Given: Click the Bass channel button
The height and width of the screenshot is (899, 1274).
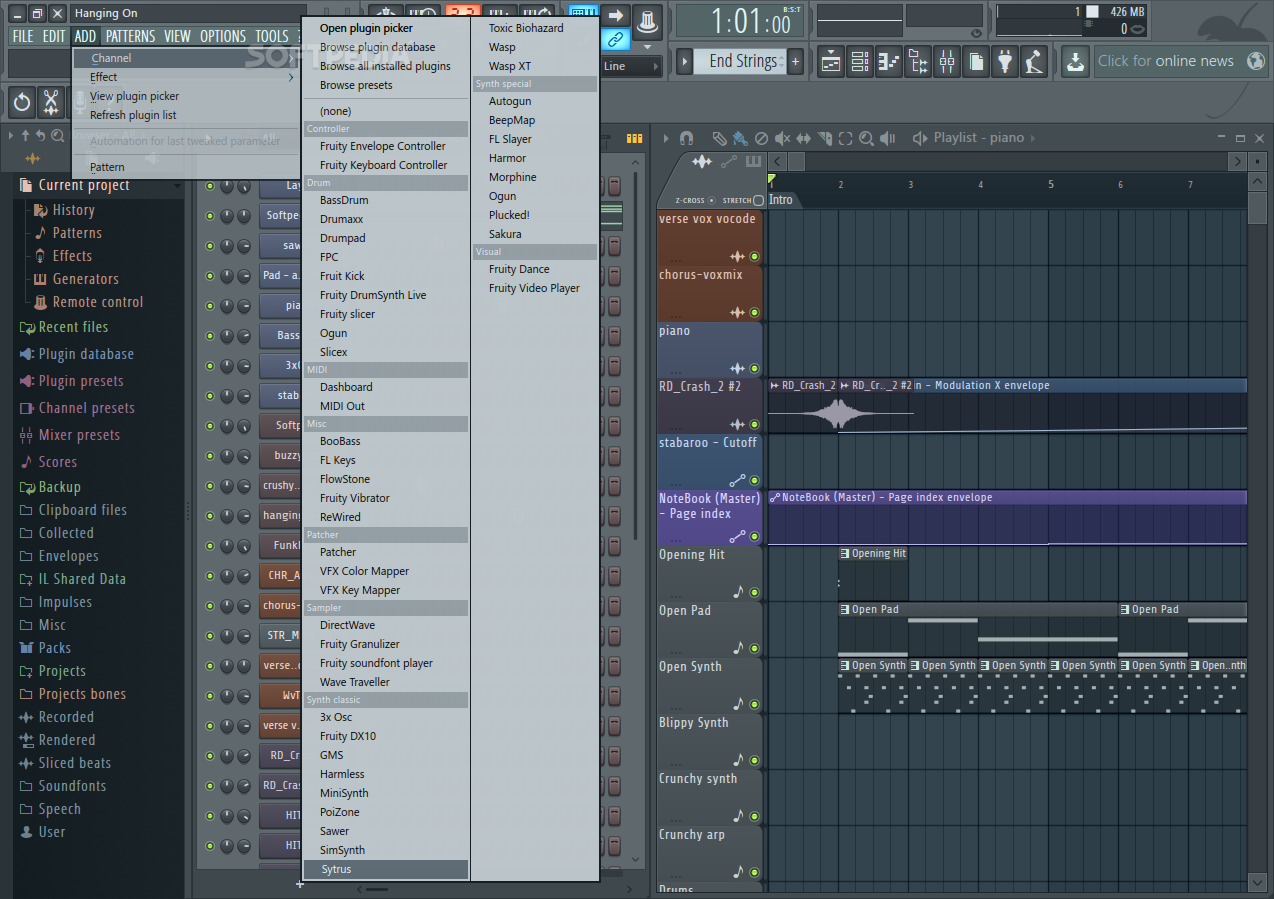Looking at the screenshot, I should [282, 336].
